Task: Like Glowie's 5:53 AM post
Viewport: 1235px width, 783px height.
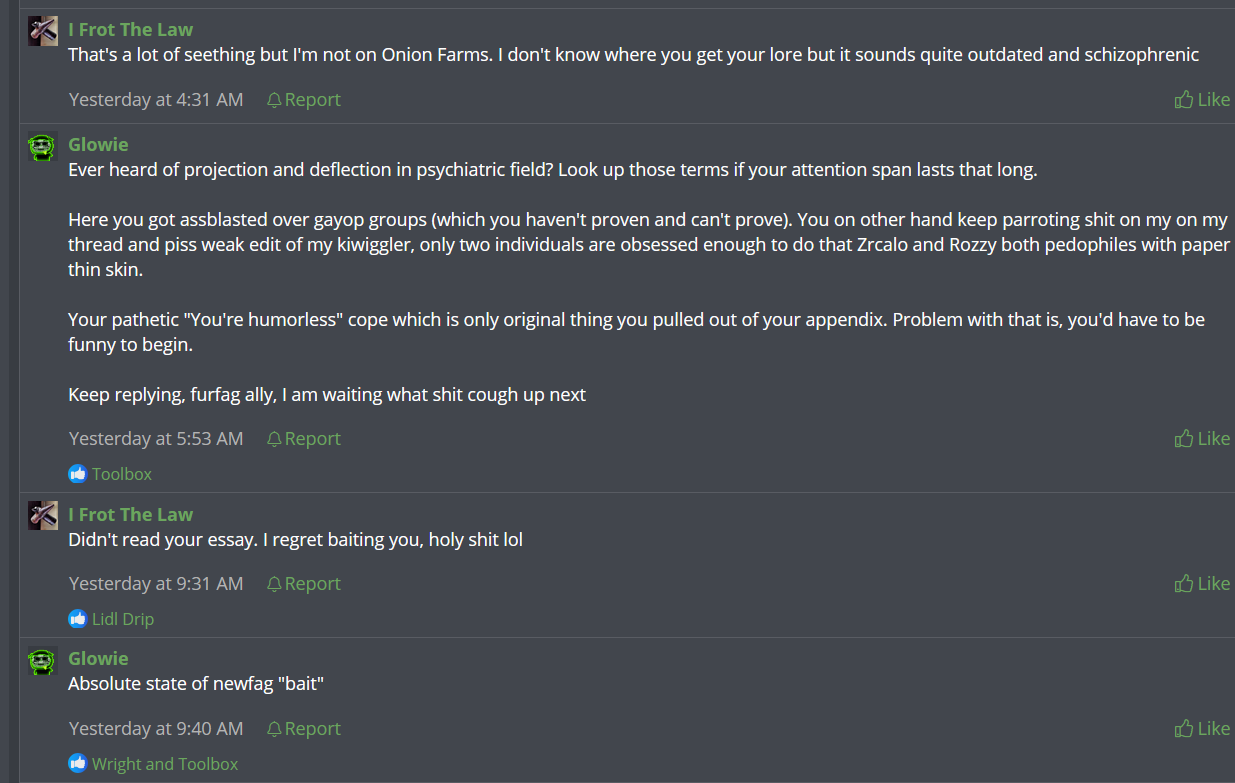Action: [1202, 438]
